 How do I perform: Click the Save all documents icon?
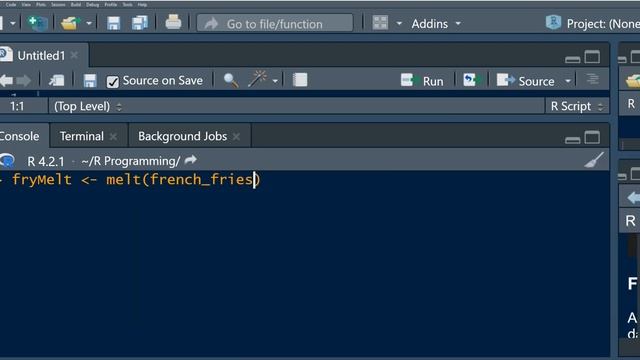[140, 23]
